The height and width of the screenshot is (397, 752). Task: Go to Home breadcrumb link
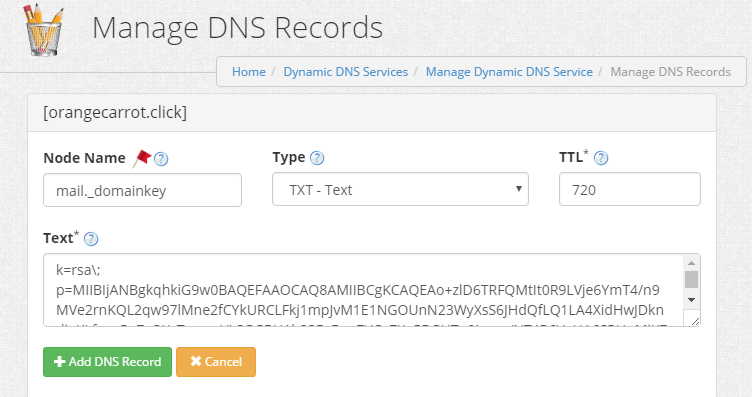click(249, 72)
